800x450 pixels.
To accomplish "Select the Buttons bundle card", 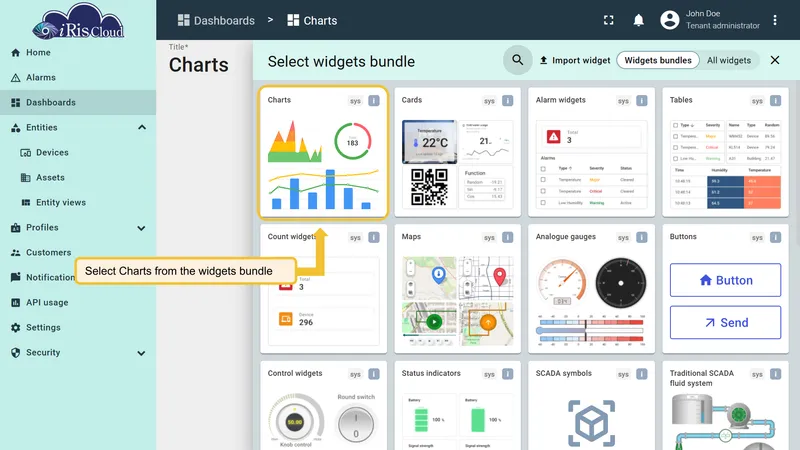I will click(726, 289).
